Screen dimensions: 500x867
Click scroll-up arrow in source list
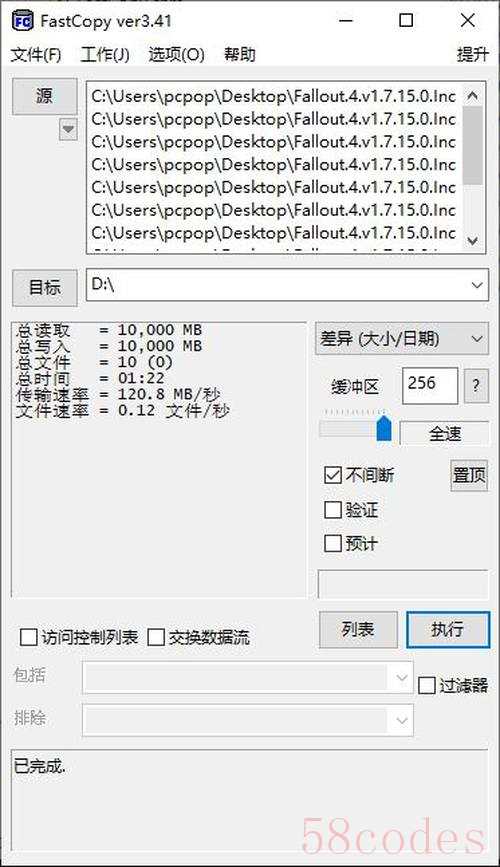472,96
